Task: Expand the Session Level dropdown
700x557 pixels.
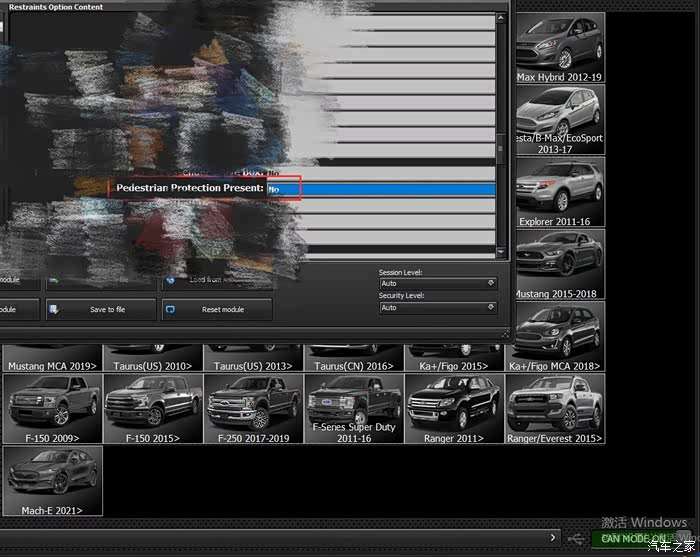Action: (x=437, y=284)
